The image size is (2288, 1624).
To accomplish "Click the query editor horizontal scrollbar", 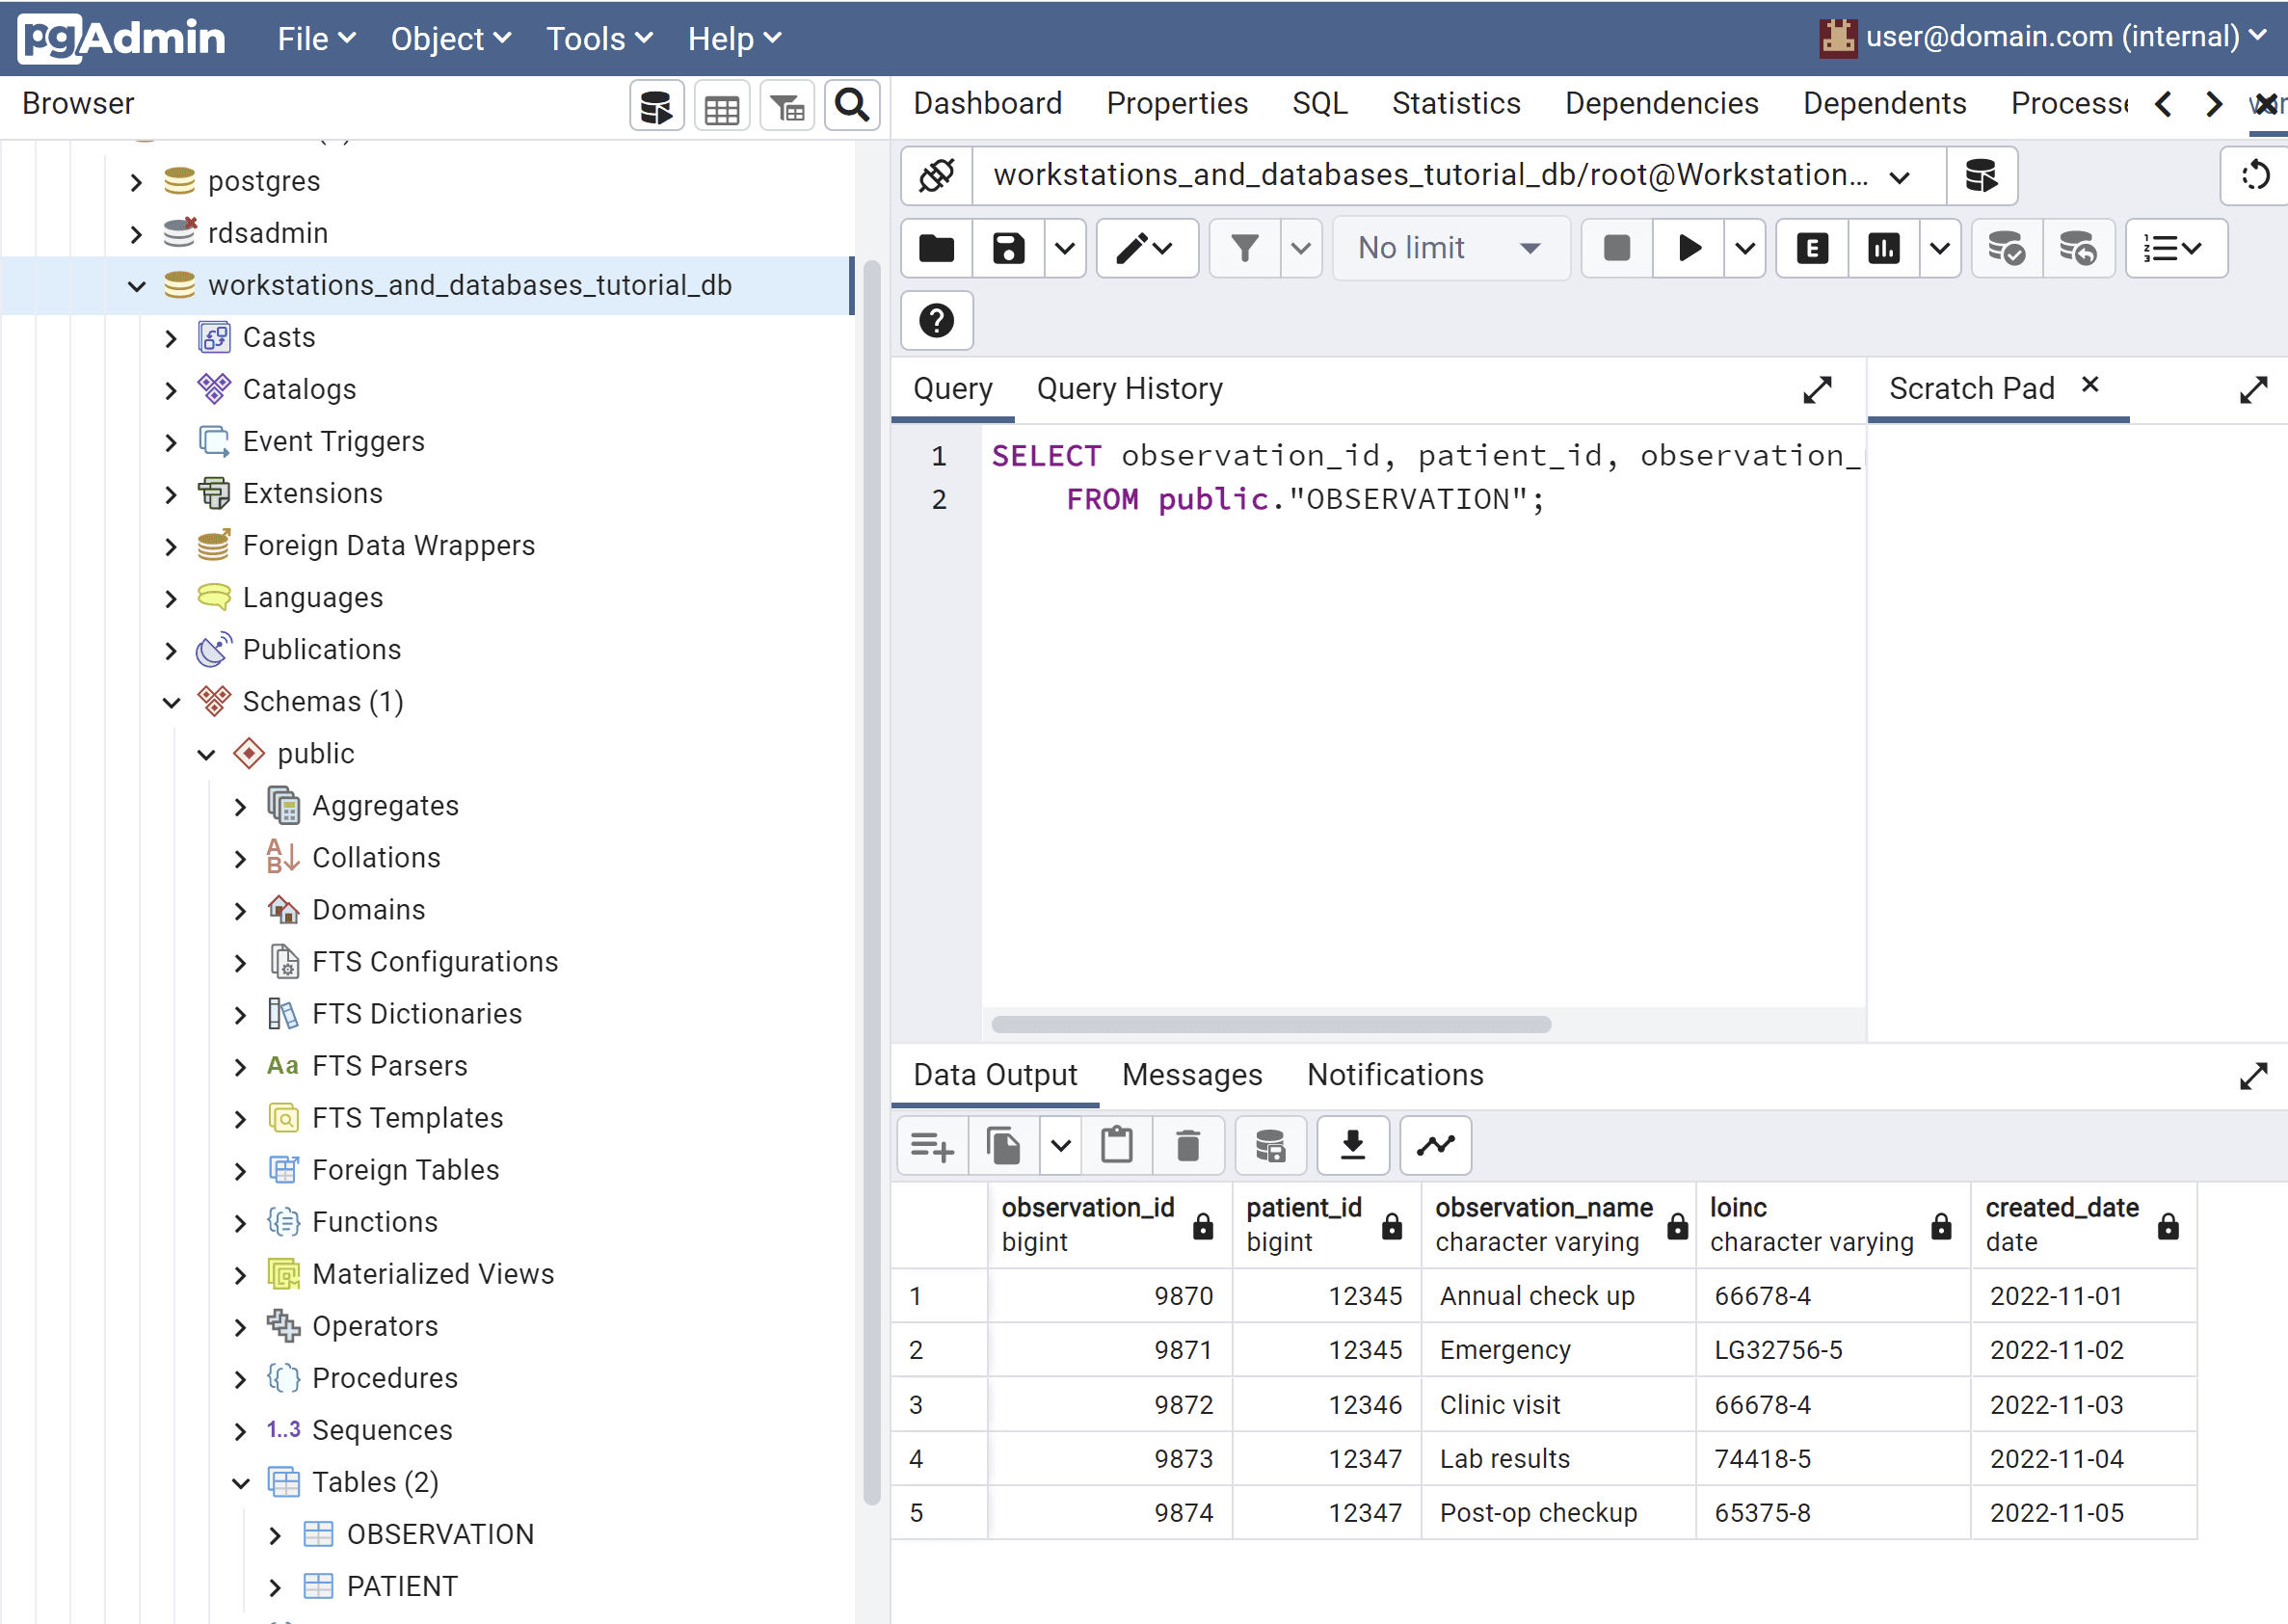I will pyautogui.click(x=1270, y=1024).
